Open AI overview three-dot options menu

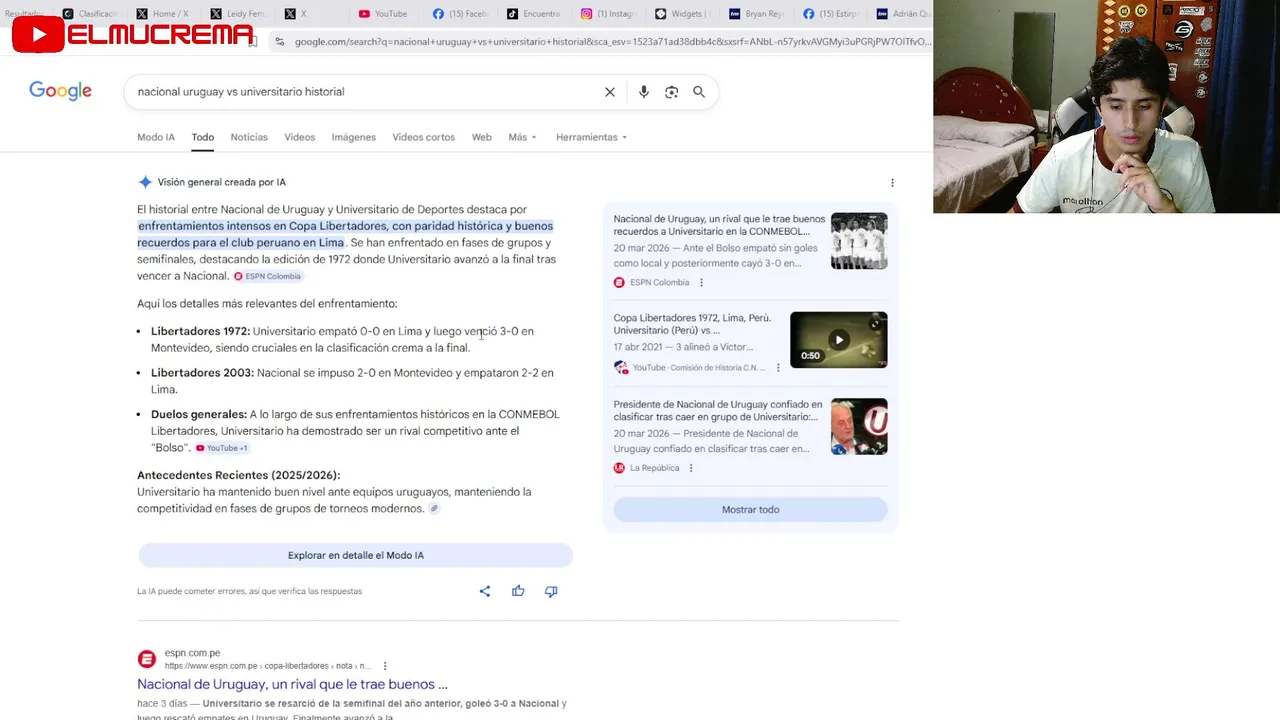point(892,183)
